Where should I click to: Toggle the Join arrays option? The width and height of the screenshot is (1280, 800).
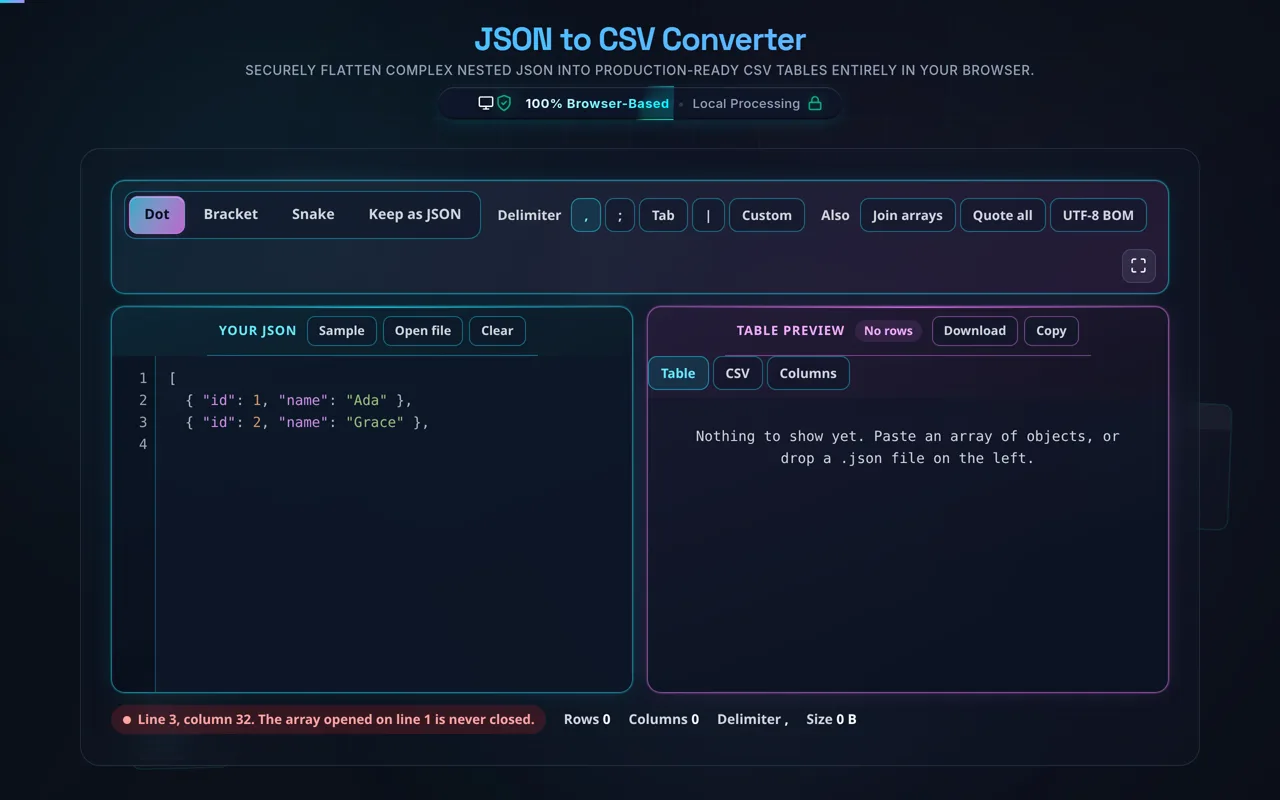click(907, 215)
